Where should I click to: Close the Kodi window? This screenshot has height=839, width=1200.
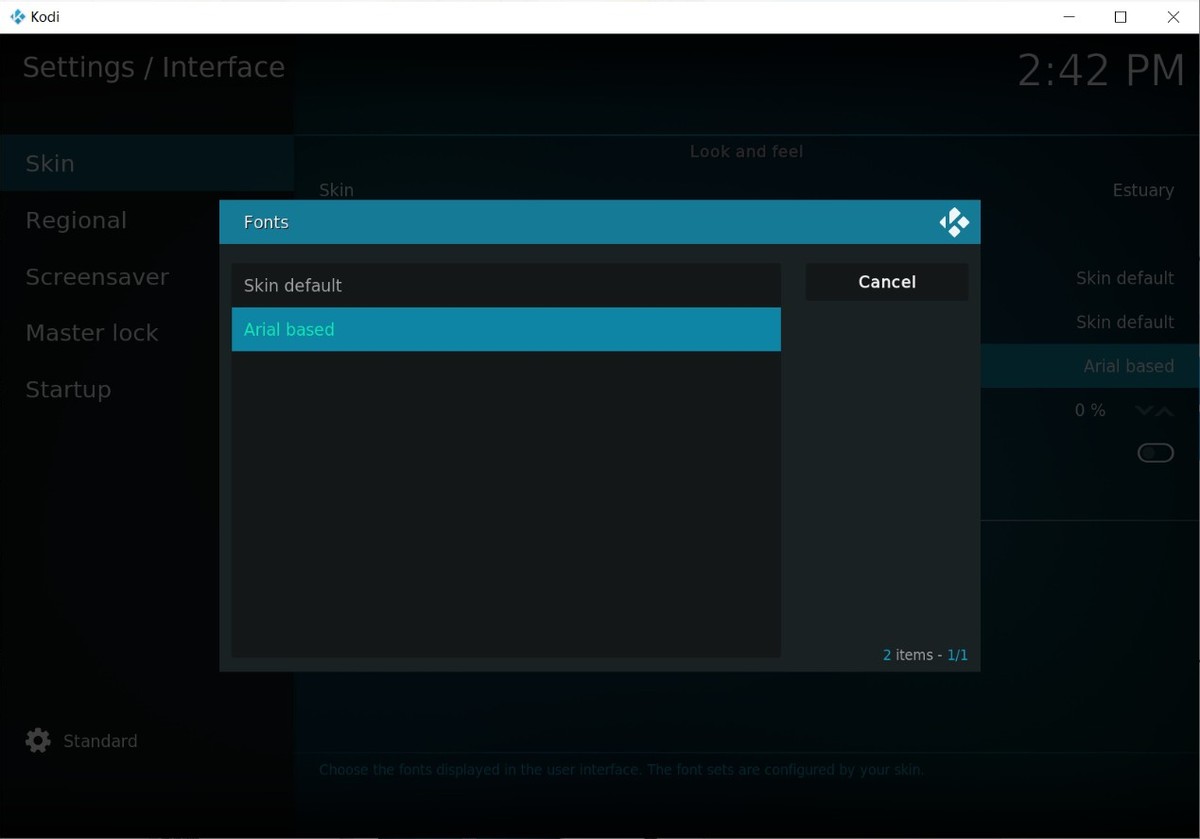(x=1174, y=17)
